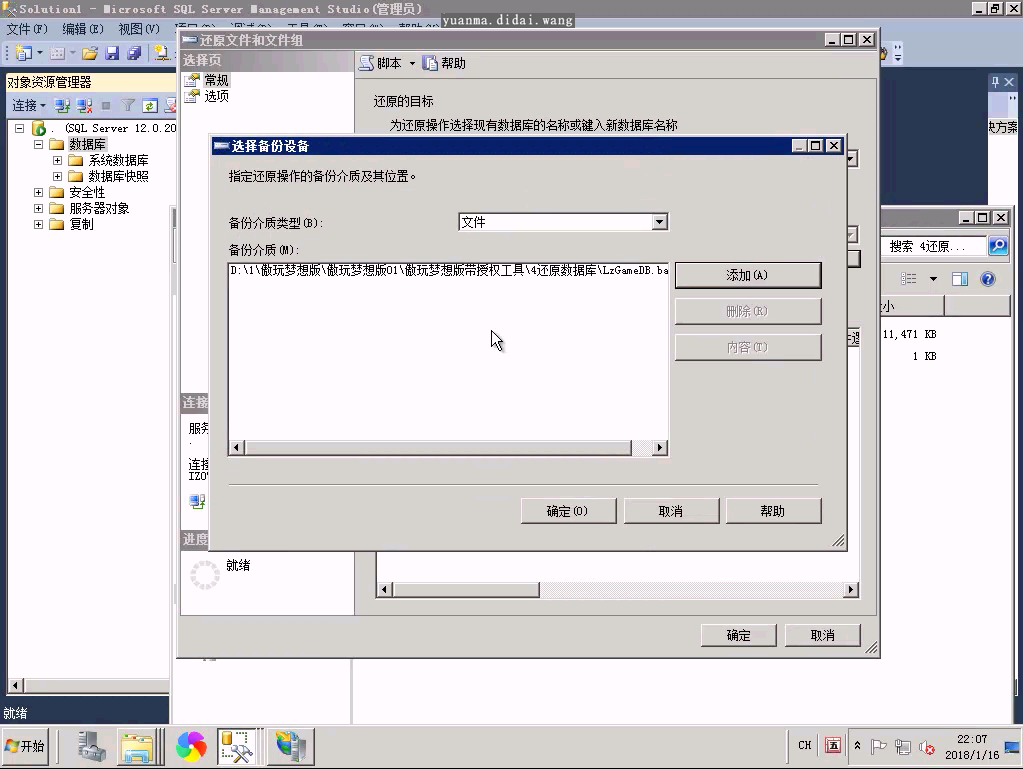This screenshot has height=769, width=1023.
Task: Open the 视图 menu
Action: [x=139, y=29]
